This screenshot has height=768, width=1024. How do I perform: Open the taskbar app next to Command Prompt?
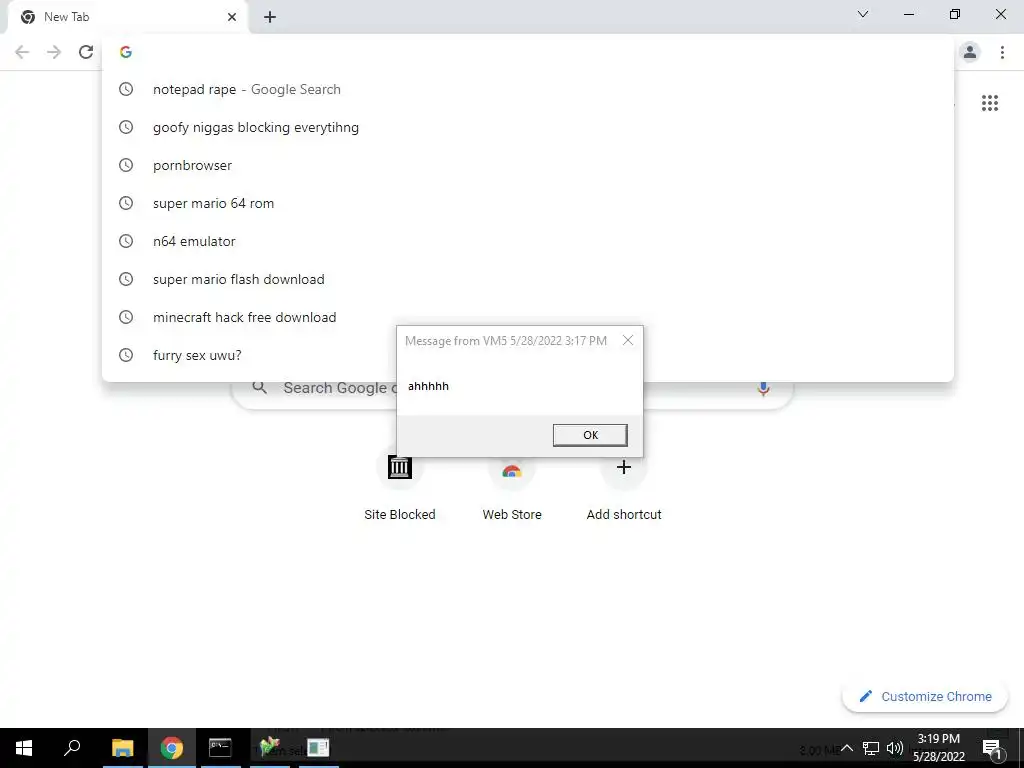[269, 748]
